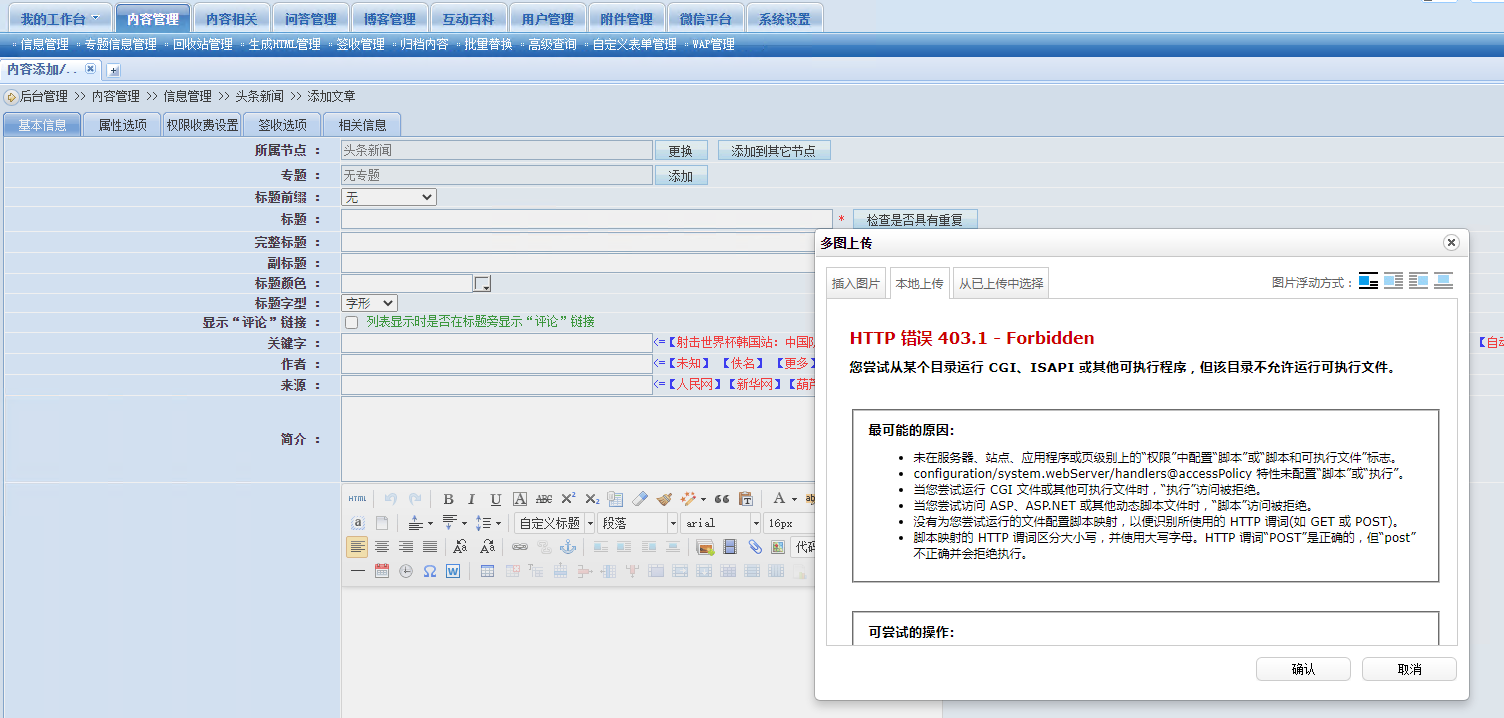Insert special character with the Omega icon
This screenshot has height=718, width=1504.
coord(430,571)
